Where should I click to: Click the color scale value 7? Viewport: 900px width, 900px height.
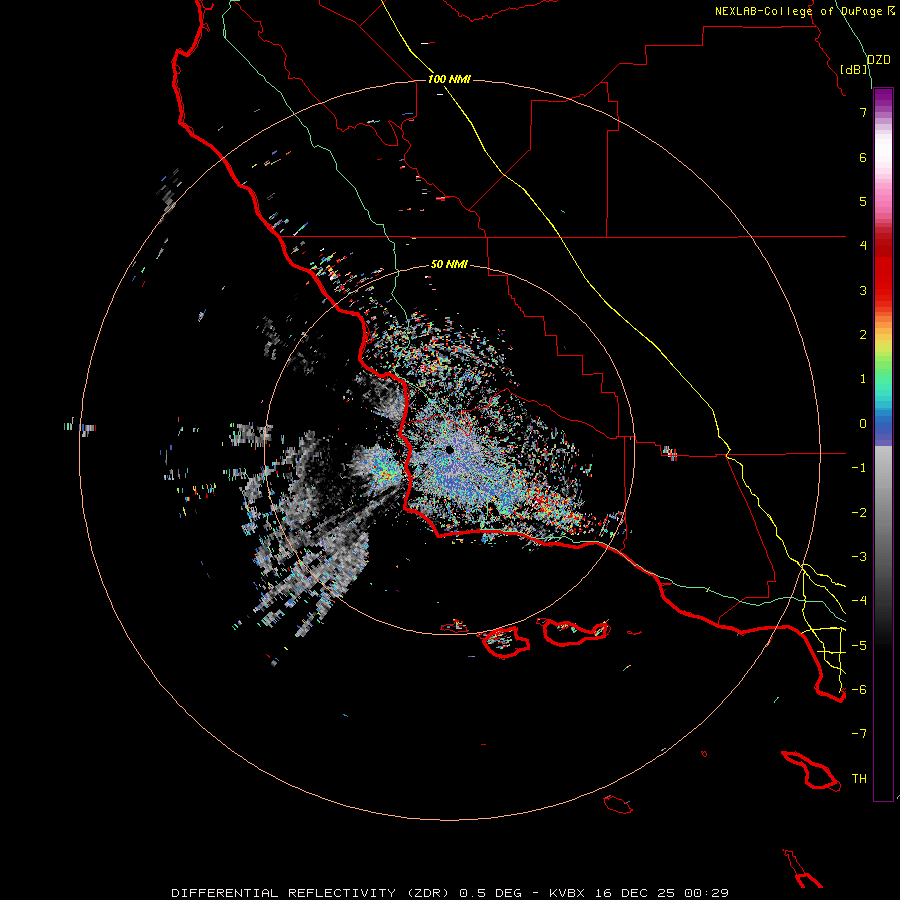[x=863, y=112]
